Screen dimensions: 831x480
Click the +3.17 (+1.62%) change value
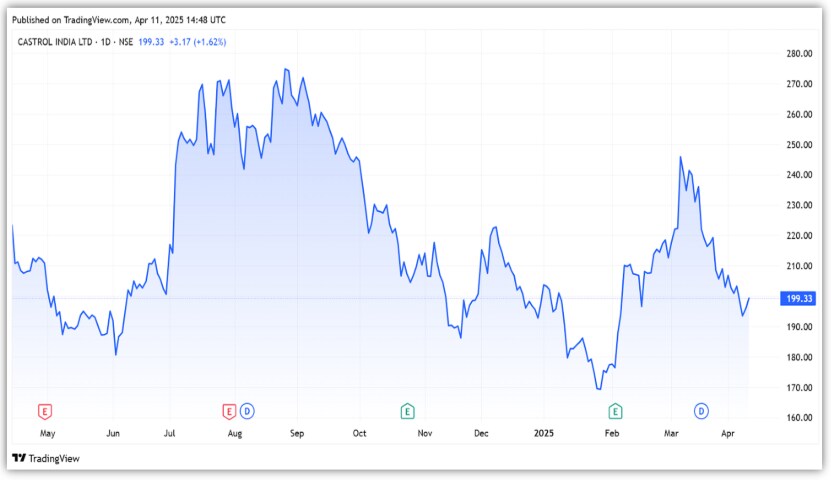coord(198,42)
